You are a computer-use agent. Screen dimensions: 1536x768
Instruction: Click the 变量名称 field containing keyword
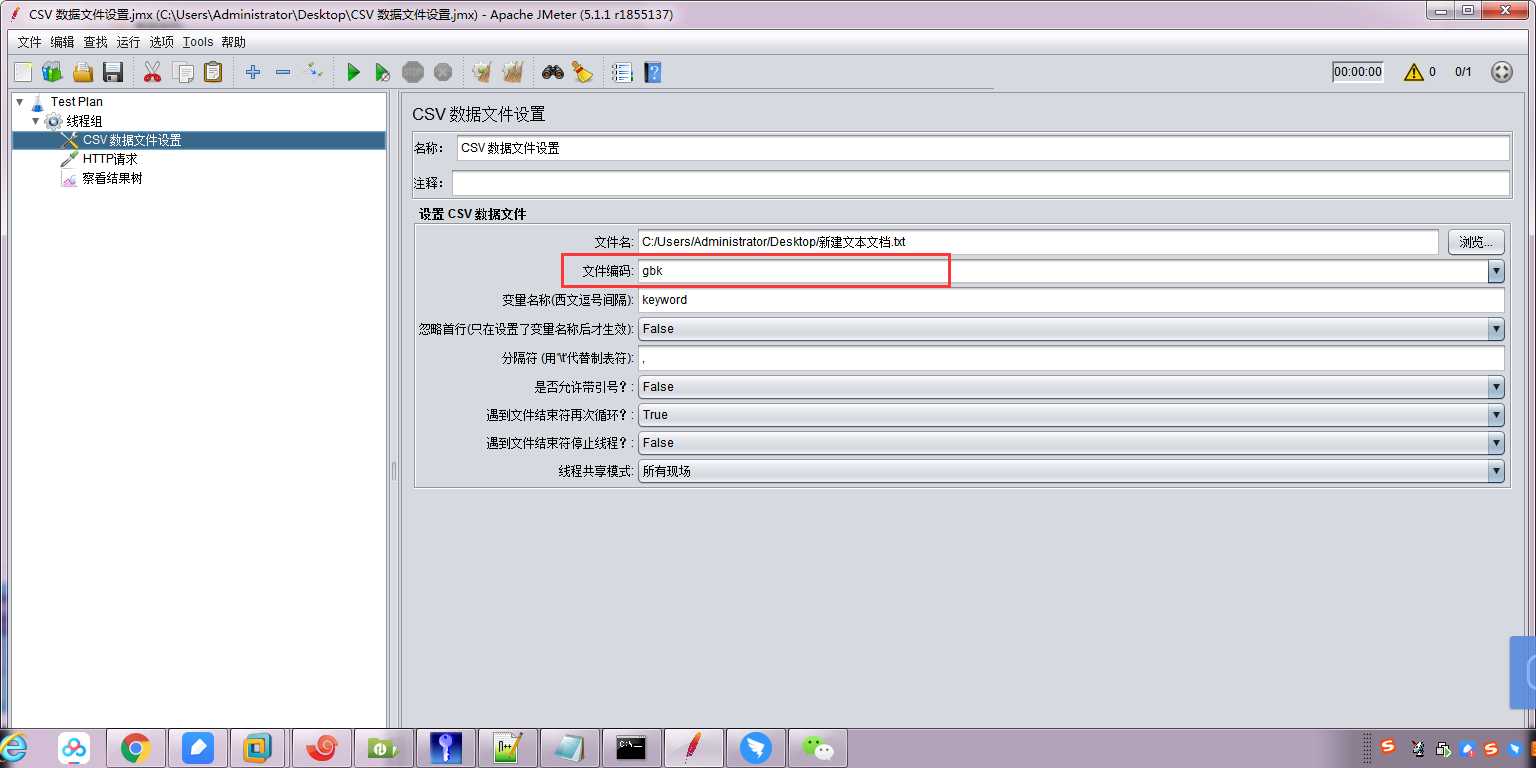tap(1071, 300)
